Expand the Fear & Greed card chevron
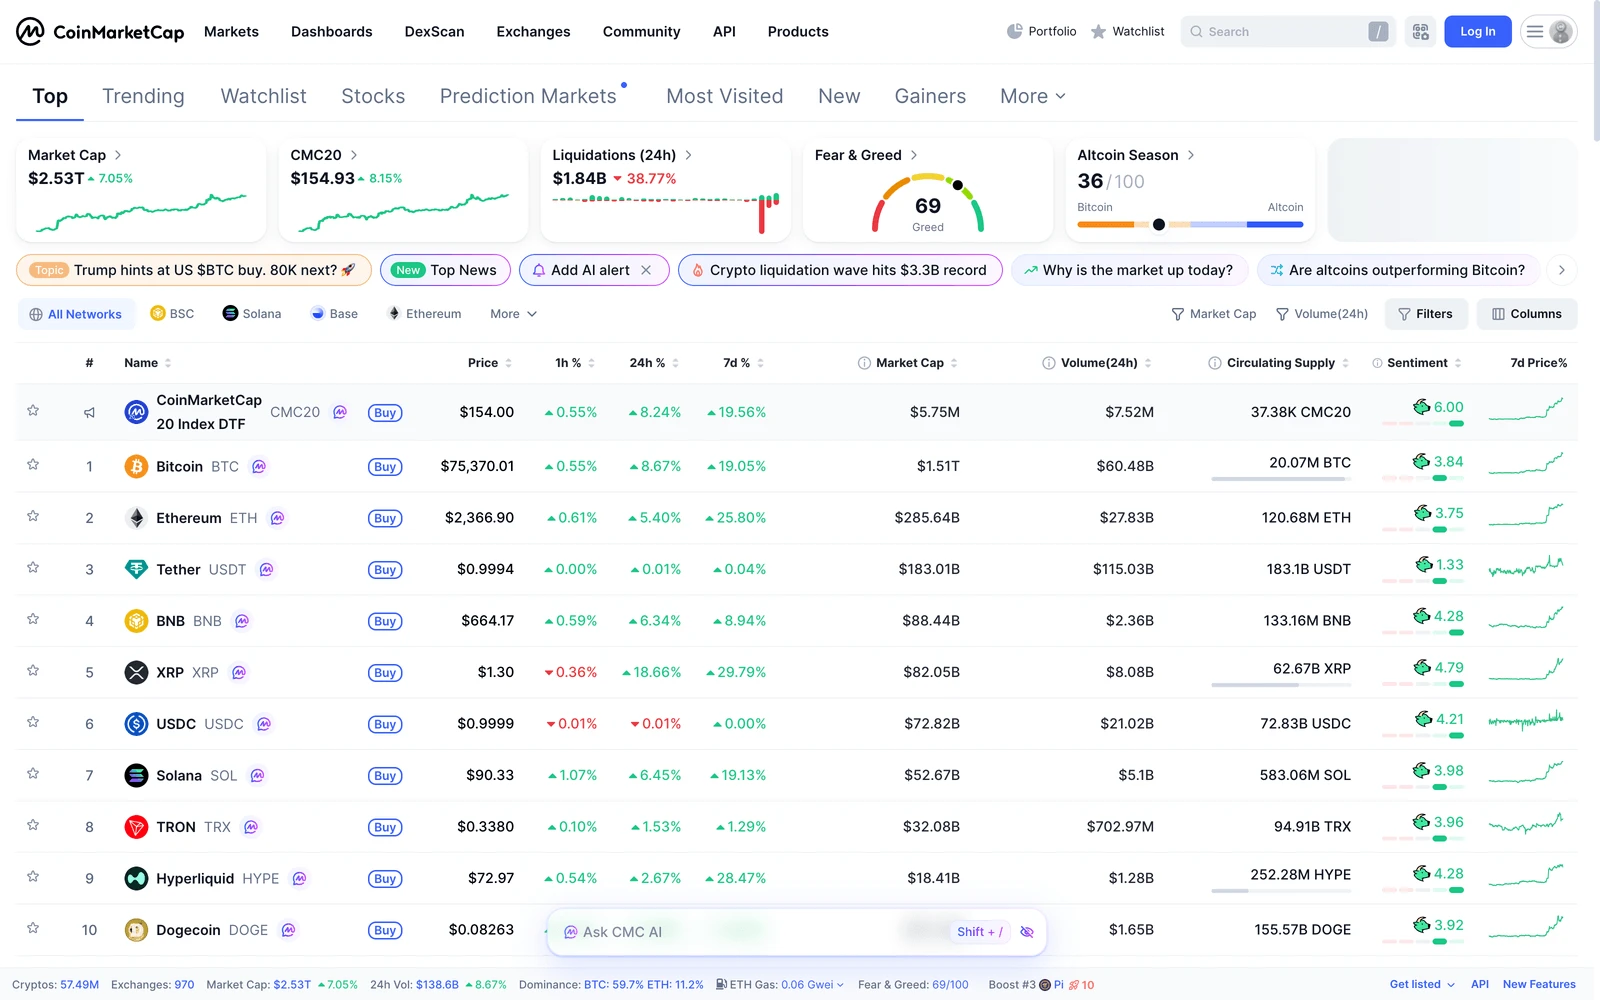The image size is (1600, 1000). pyautogui.click(x=914, y=155)
